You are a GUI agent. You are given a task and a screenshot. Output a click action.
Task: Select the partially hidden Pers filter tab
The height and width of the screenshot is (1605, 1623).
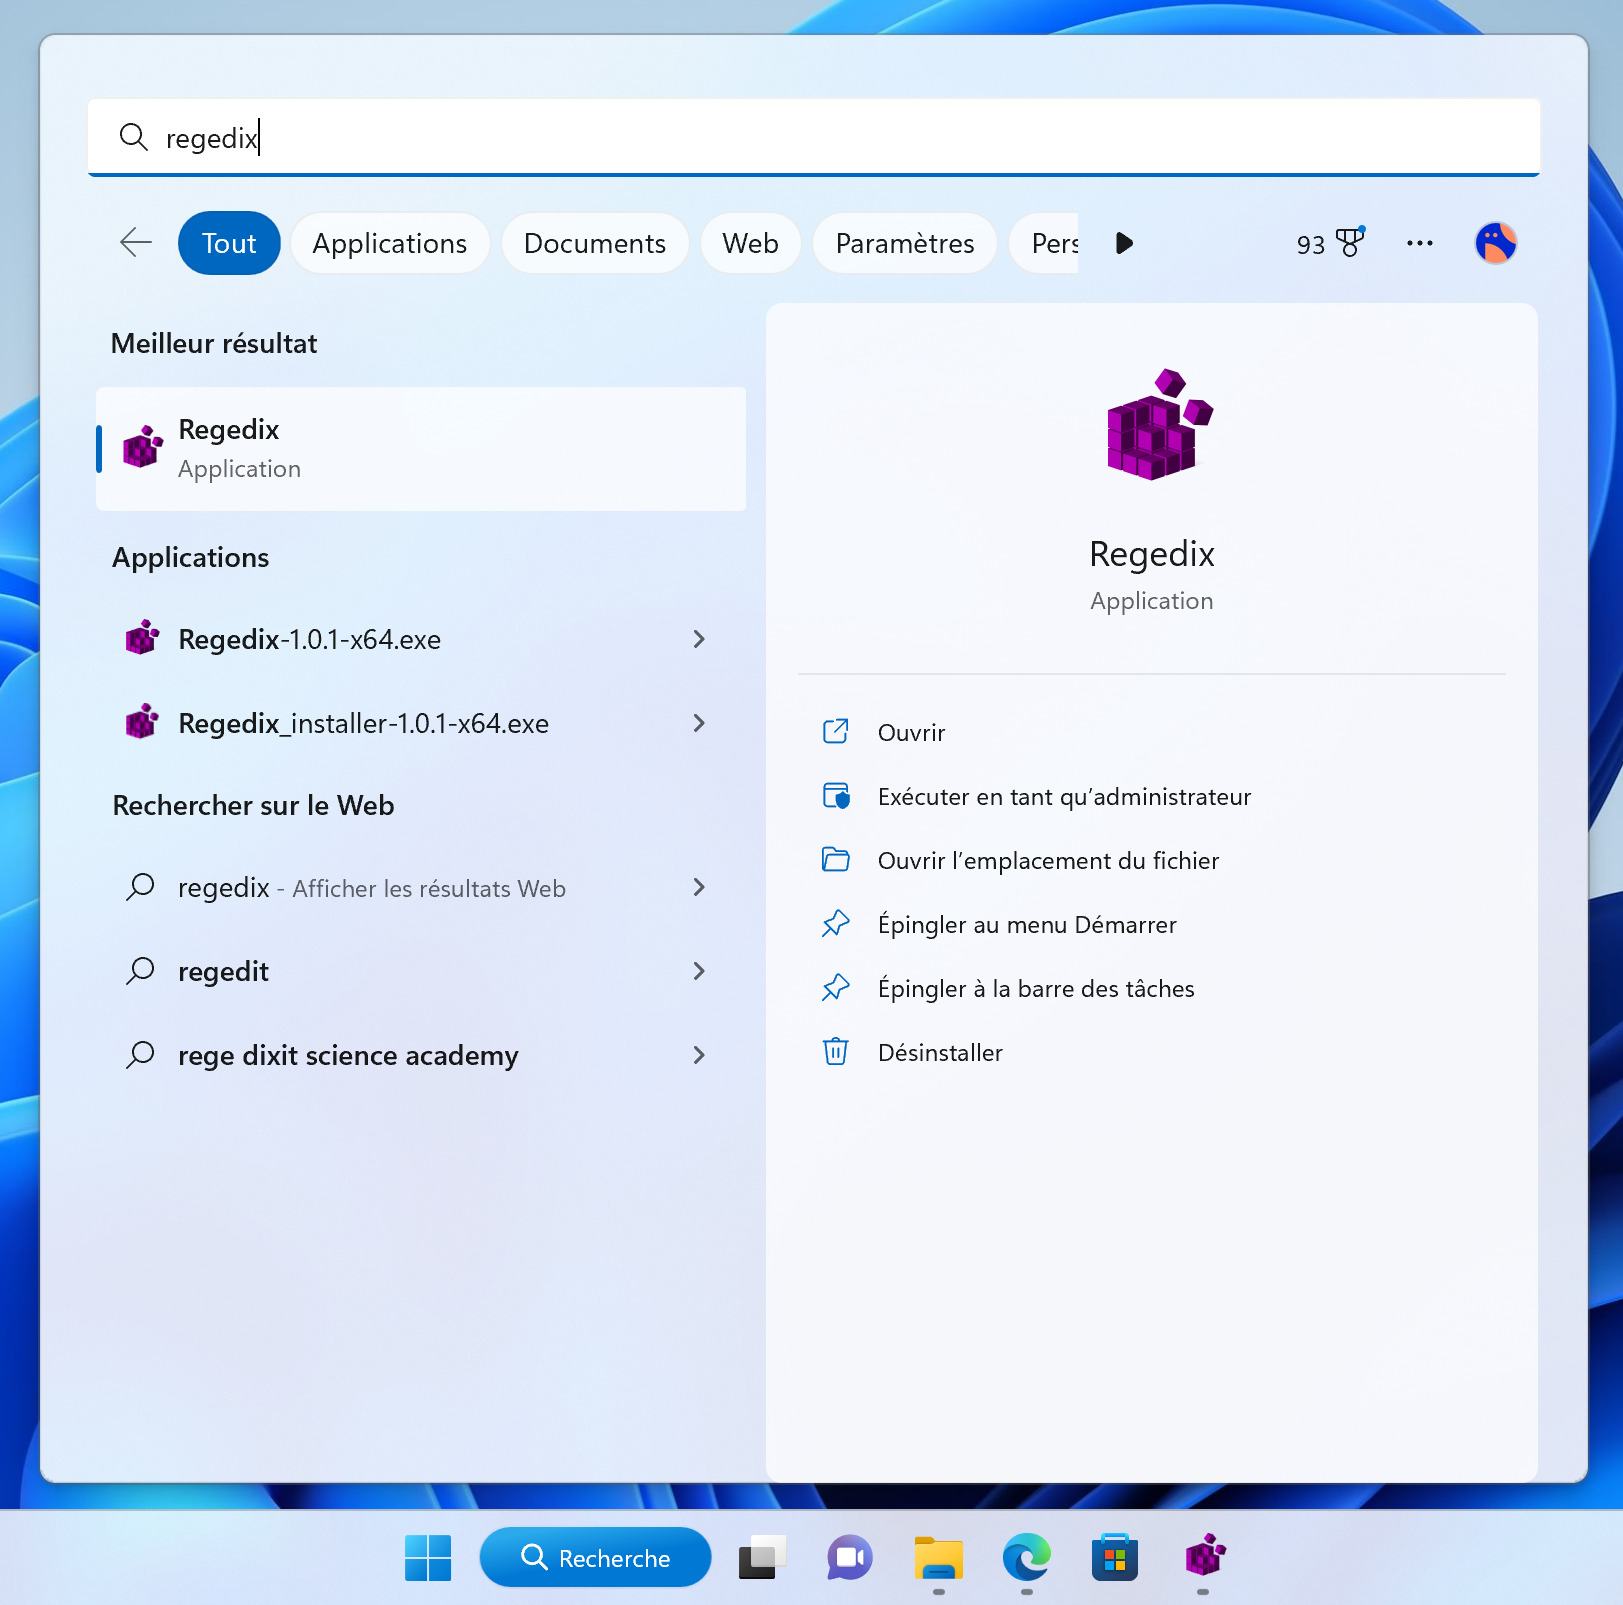pos(1044,243)
